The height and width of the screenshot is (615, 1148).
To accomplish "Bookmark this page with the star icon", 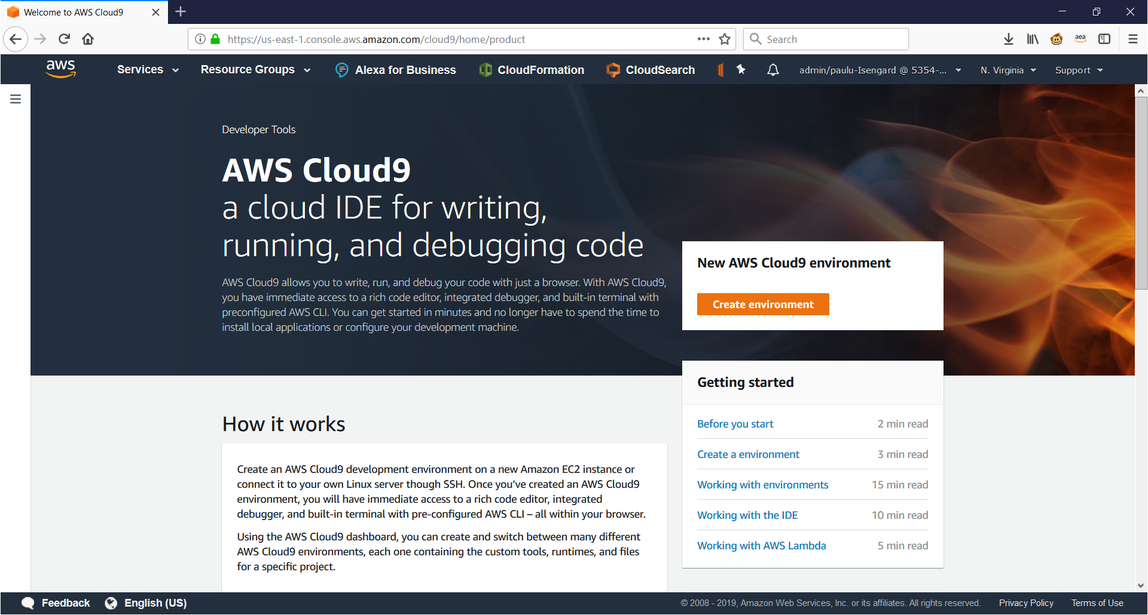I will (x=724, y=39).
